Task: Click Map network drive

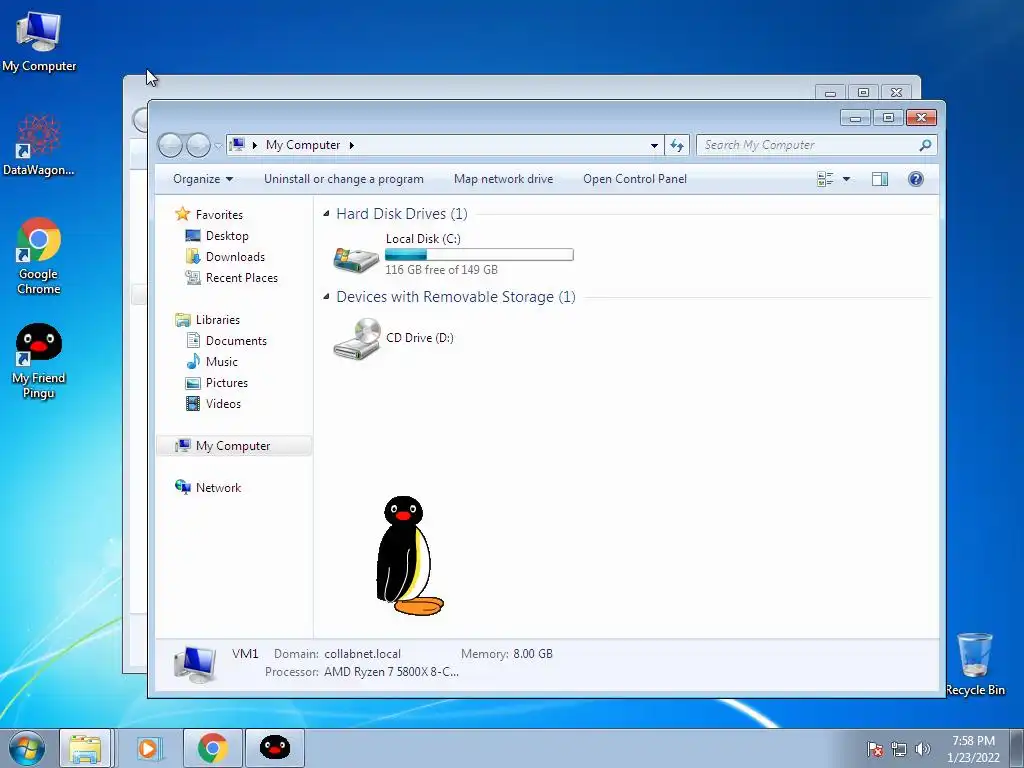Action: tap(504, 179)
